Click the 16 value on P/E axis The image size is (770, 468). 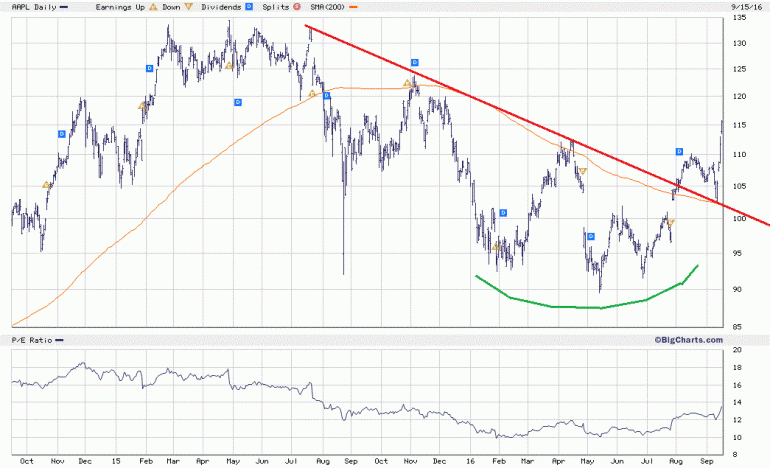[737, 385]
